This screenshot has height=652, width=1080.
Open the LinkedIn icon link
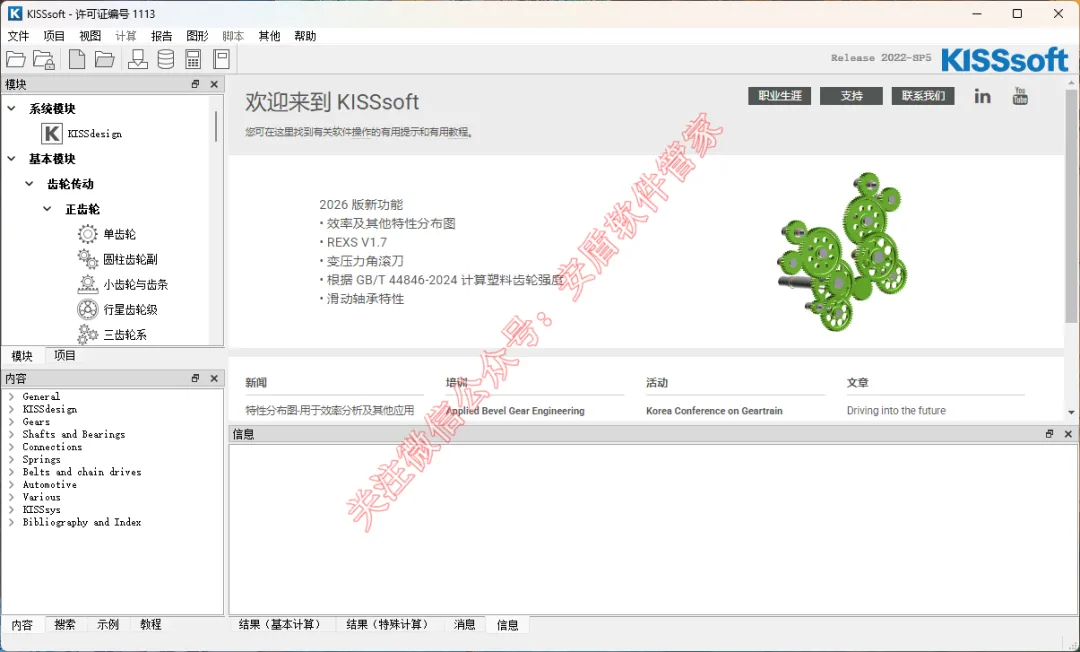tap(982, 96)
